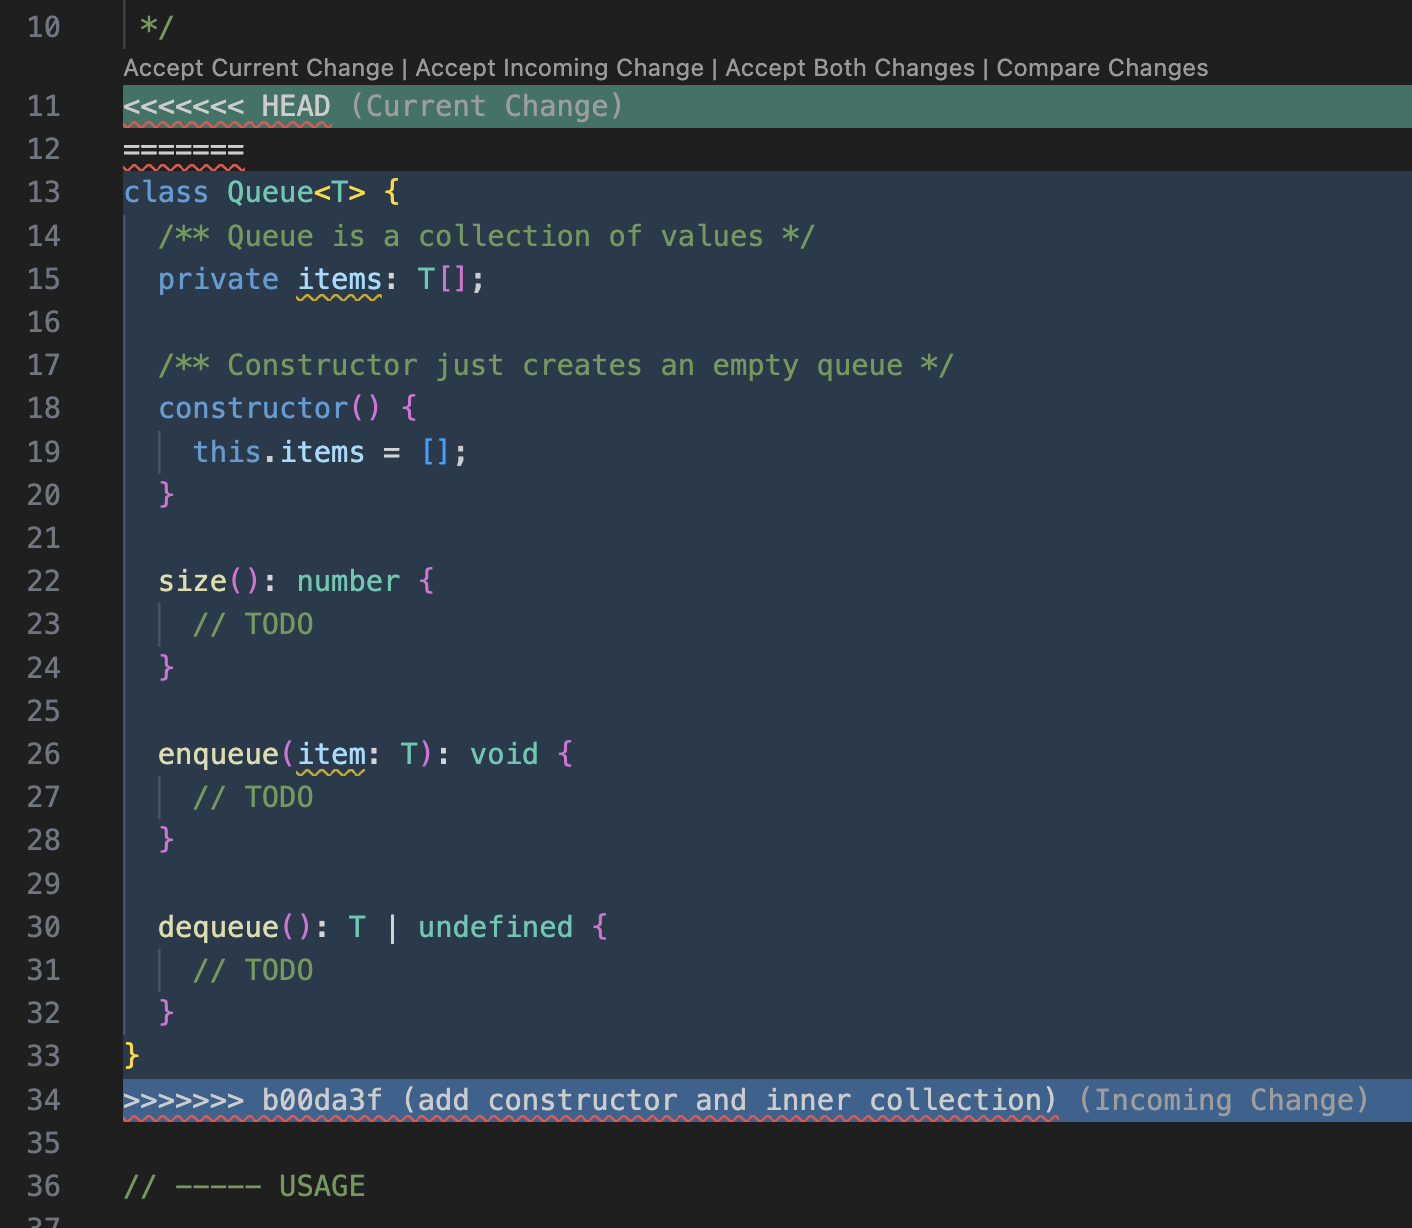Select the underlined items property on line 15

coord(339,279)
